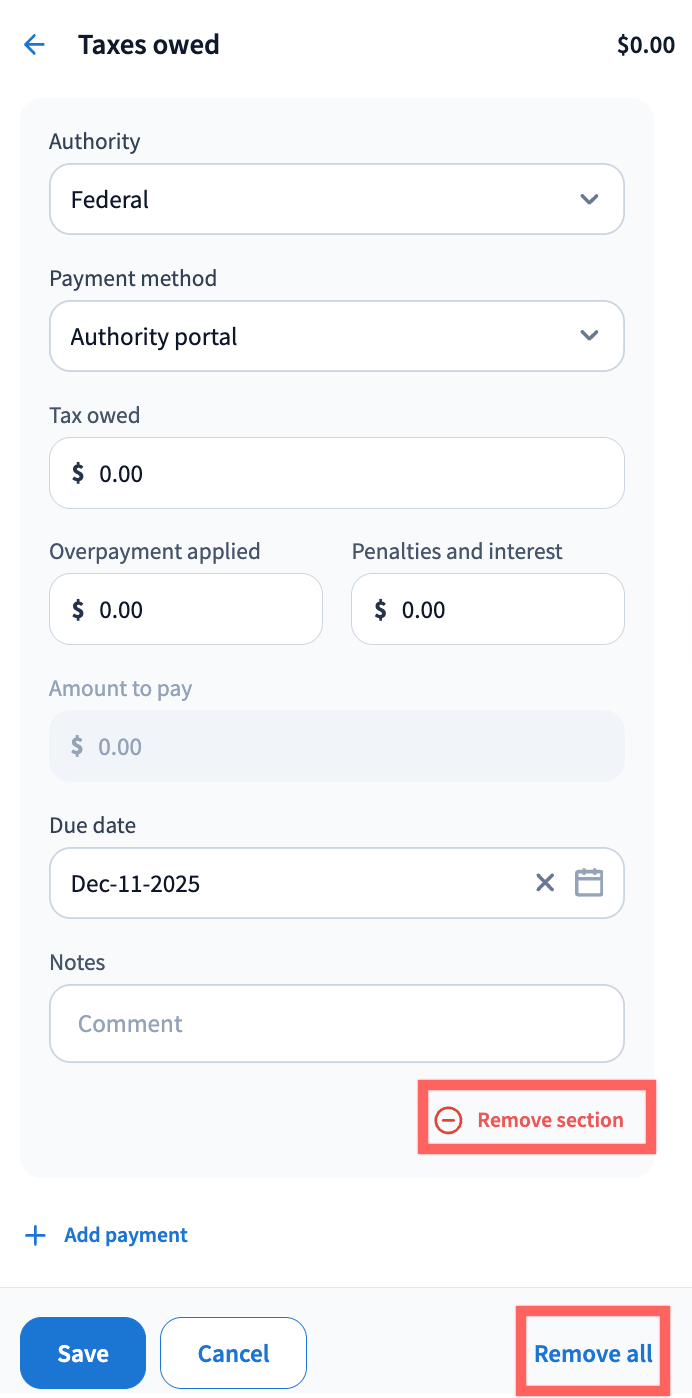Expand the Payment method dropdown

click(x=337, y=337)
